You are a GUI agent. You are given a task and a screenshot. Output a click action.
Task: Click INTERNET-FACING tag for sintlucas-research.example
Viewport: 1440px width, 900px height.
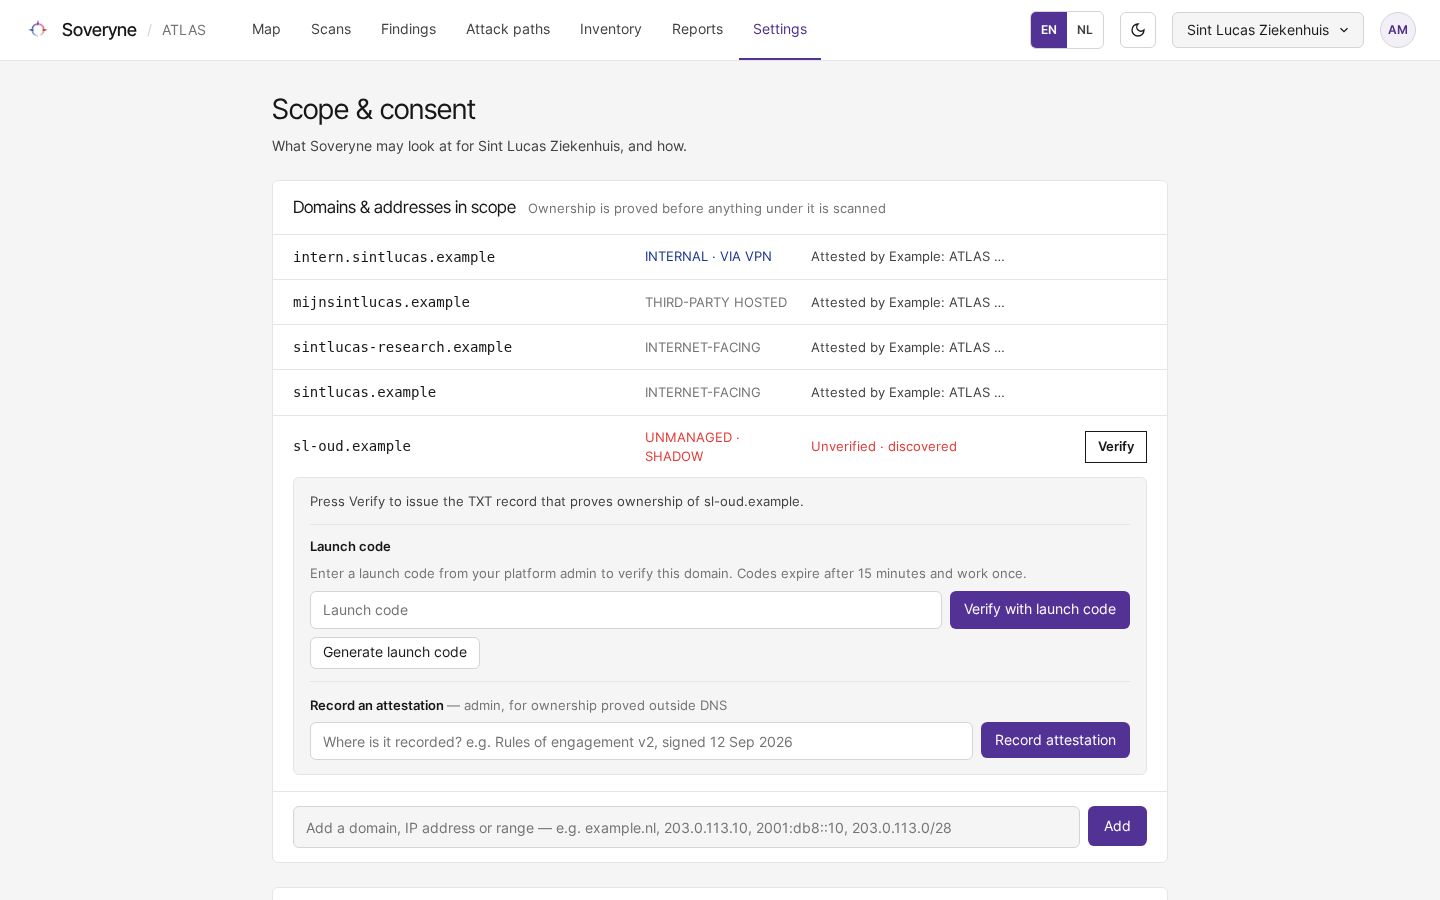click(703, 347)
